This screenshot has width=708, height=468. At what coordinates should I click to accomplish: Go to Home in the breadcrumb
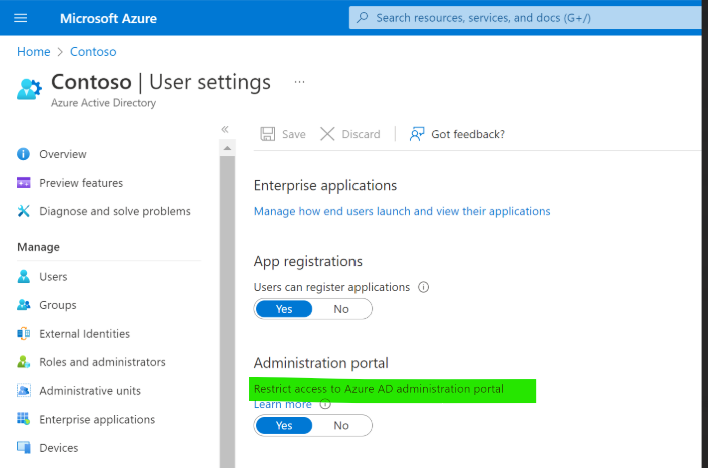[33, 51]
